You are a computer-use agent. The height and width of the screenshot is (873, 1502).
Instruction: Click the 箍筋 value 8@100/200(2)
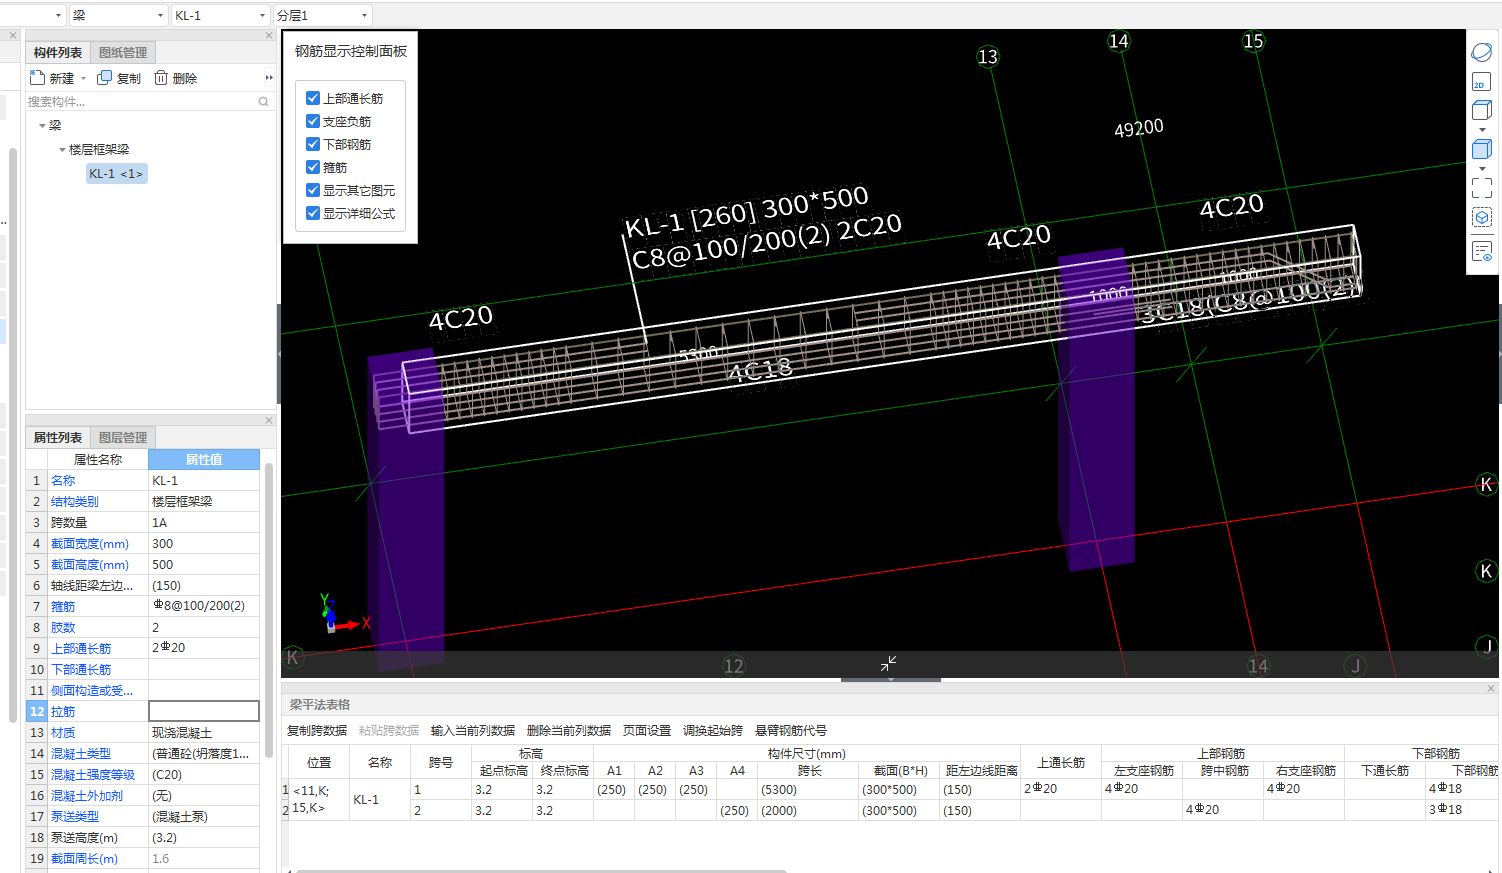pos(204,606)
